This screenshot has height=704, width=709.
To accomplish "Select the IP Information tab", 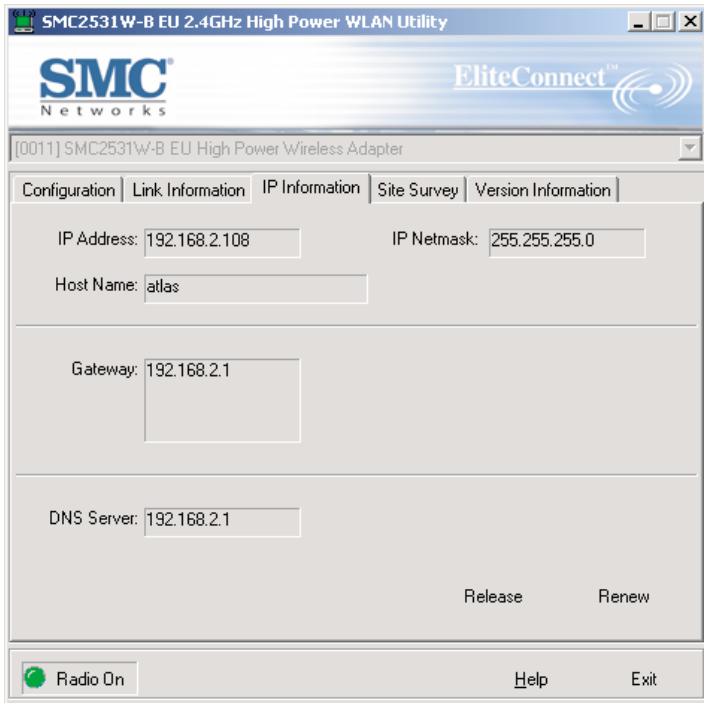I will (311, 188).
